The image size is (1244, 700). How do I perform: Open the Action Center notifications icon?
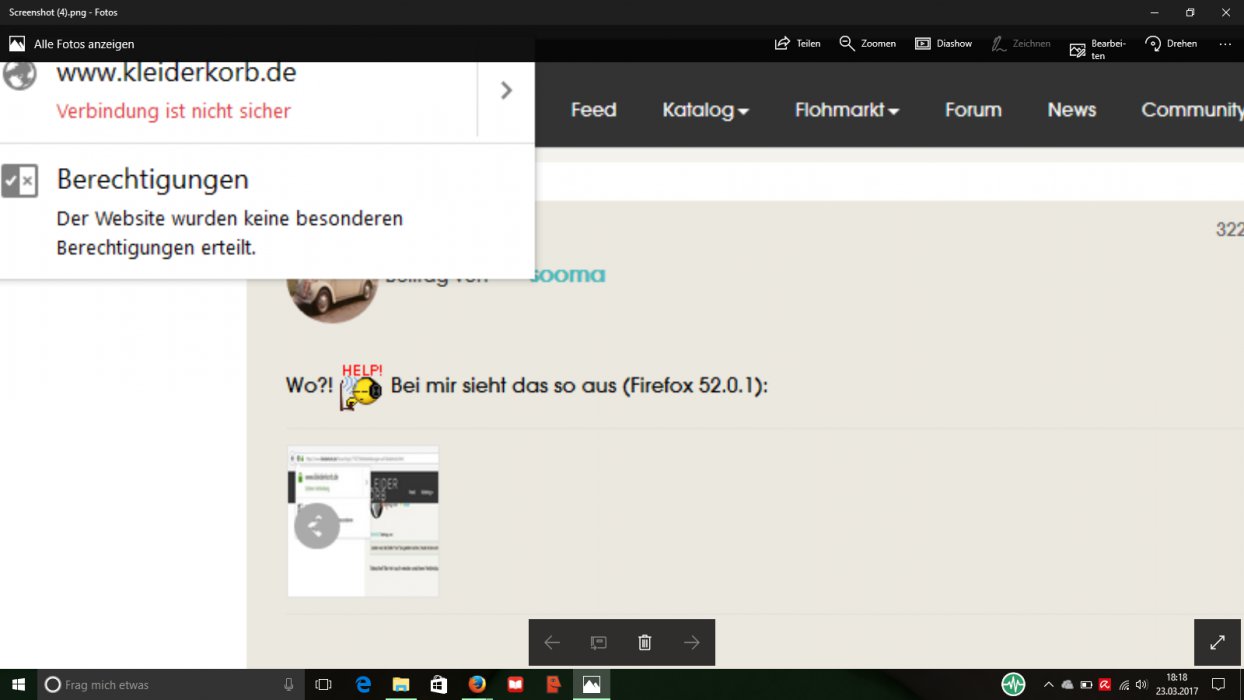1218,685
